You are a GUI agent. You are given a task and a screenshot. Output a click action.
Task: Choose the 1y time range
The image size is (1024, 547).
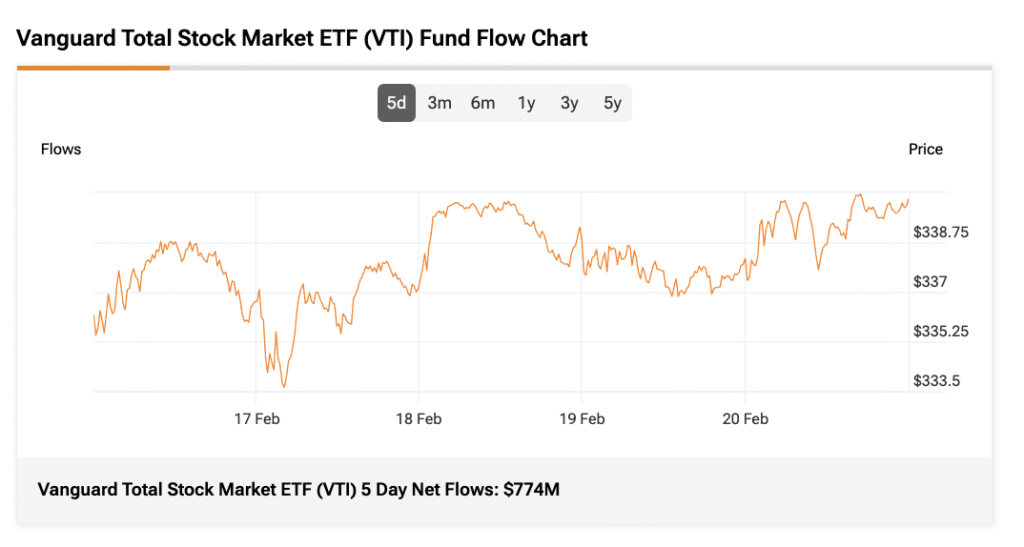526,103
